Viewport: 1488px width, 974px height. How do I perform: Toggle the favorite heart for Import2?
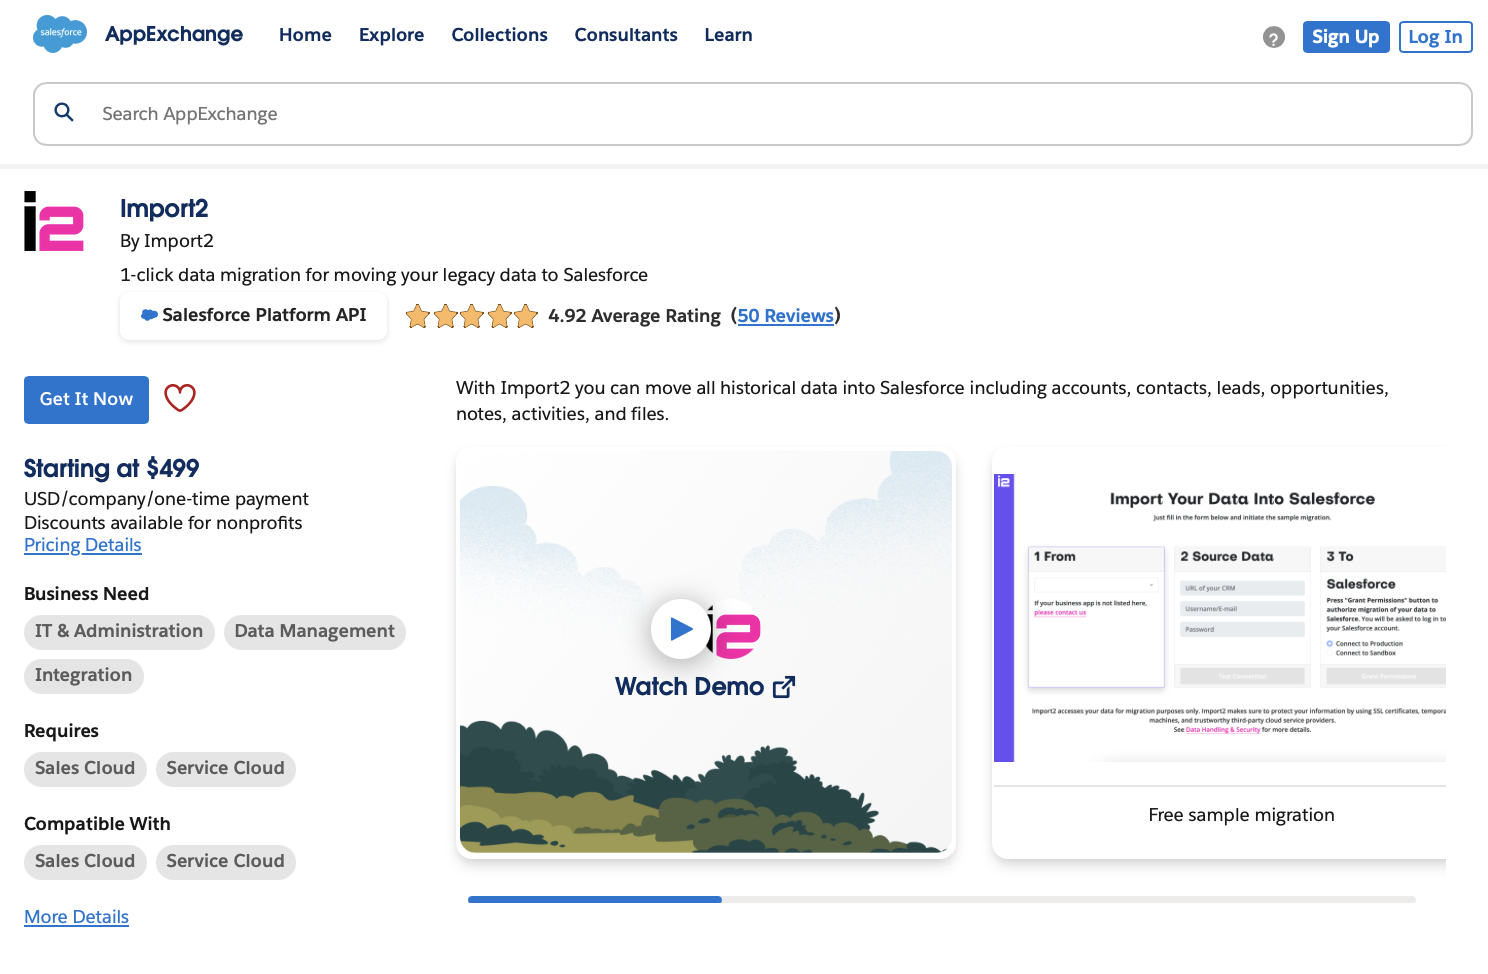179,398
